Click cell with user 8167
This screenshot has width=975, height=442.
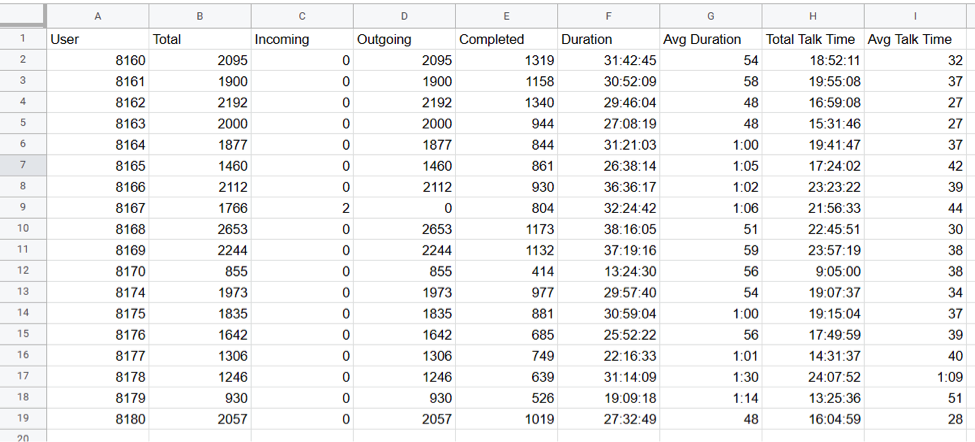[x=97, y=208]
